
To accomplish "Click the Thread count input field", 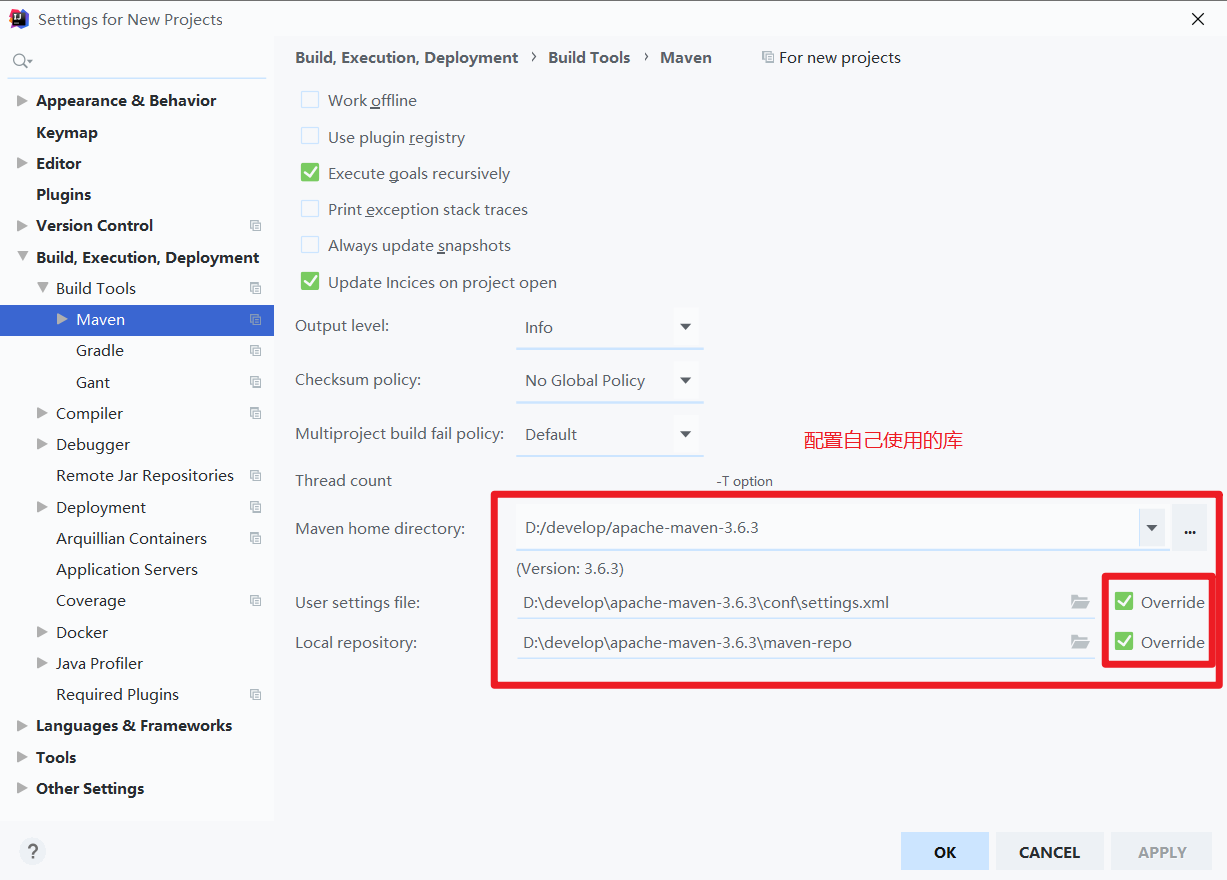I will [x=609, y=481].
